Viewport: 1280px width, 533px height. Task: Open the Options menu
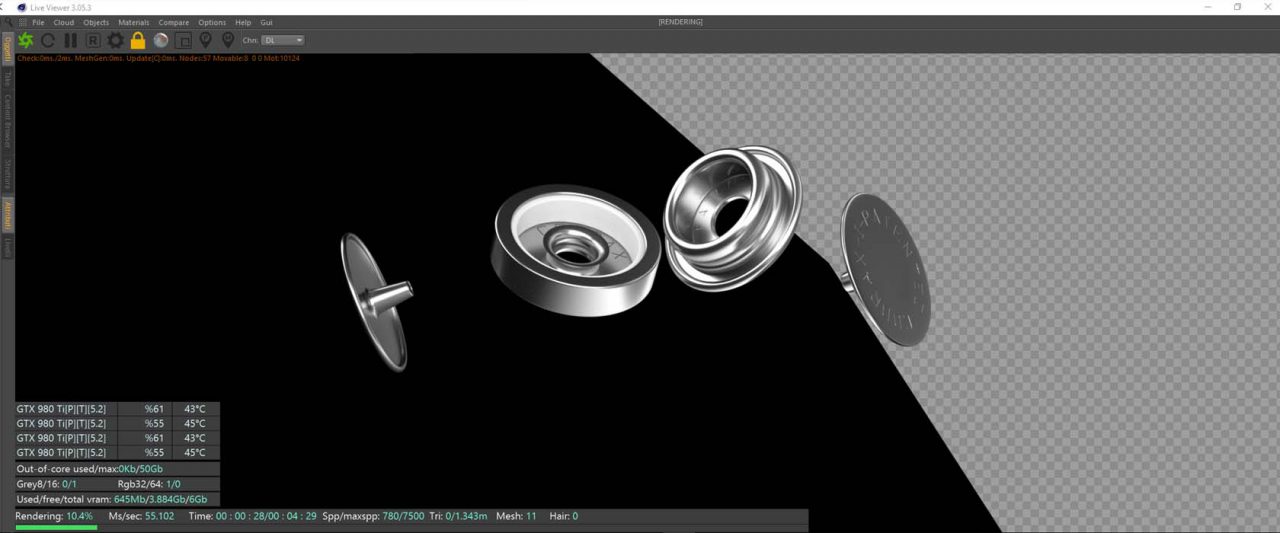(212, 22)
